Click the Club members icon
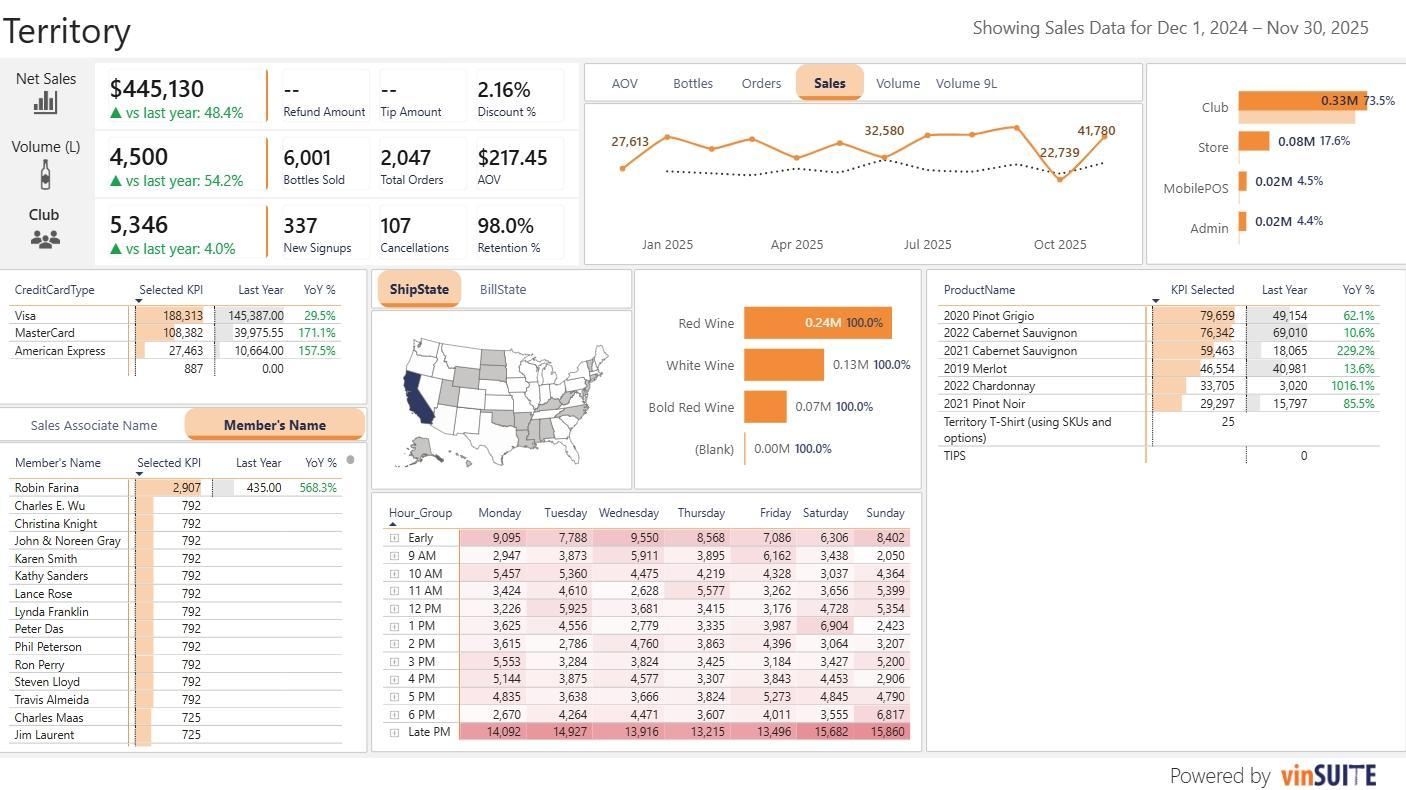The width and height of the screenshot is (1406, 790). [45, 239]
